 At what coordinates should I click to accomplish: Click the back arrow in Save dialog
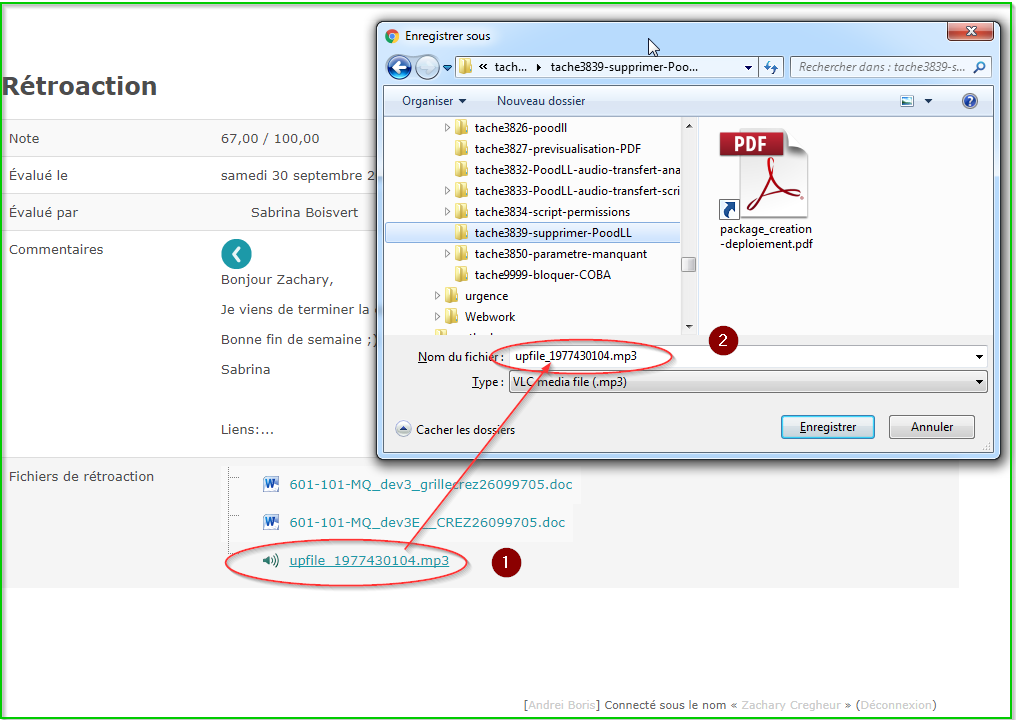pos(399,67)
